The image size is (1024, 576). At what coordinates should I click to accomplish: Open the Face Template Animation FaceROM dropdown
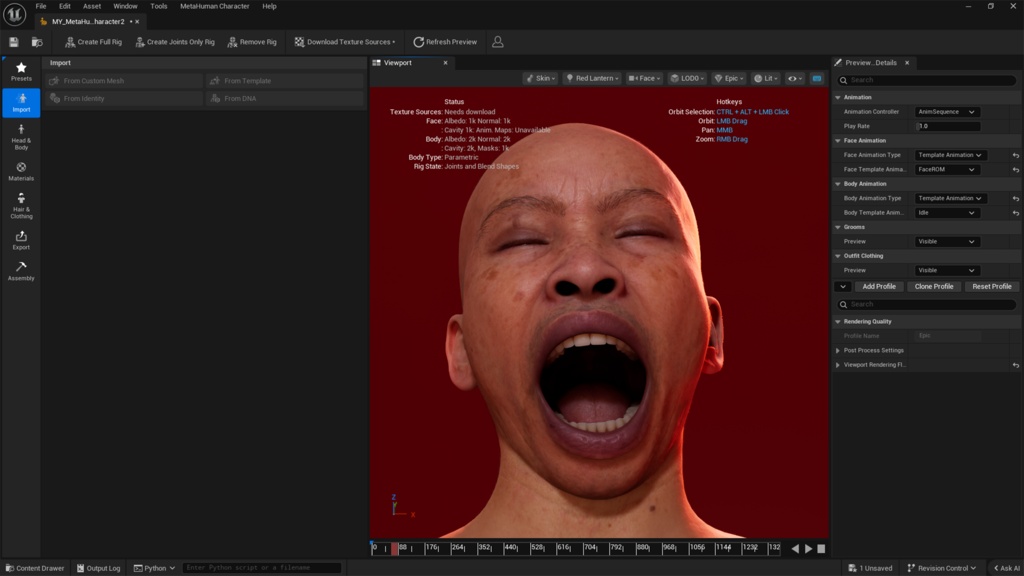point(946,169)
